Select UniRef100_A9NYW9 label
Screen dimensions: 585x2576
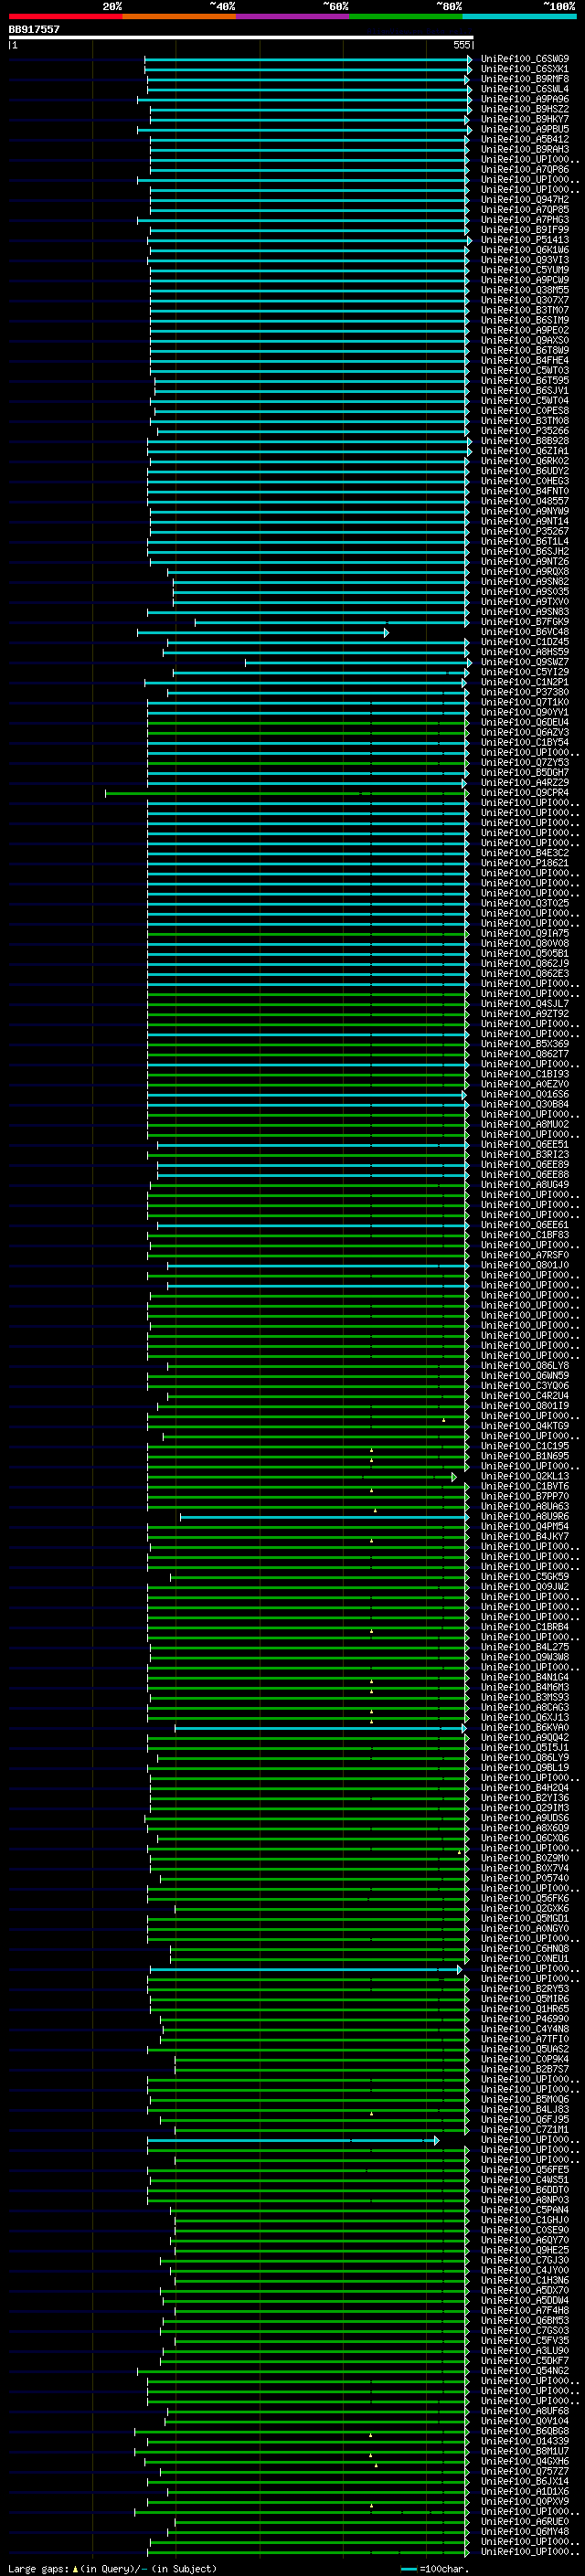[525, 511]
